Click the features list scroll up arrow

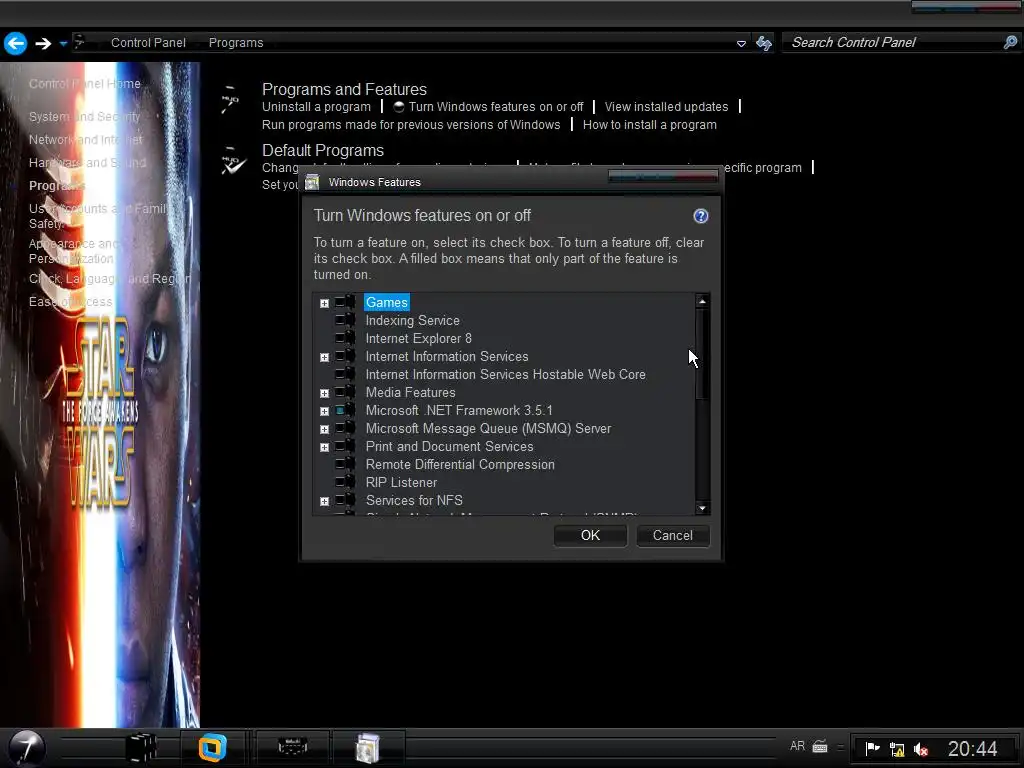(702, 301)
